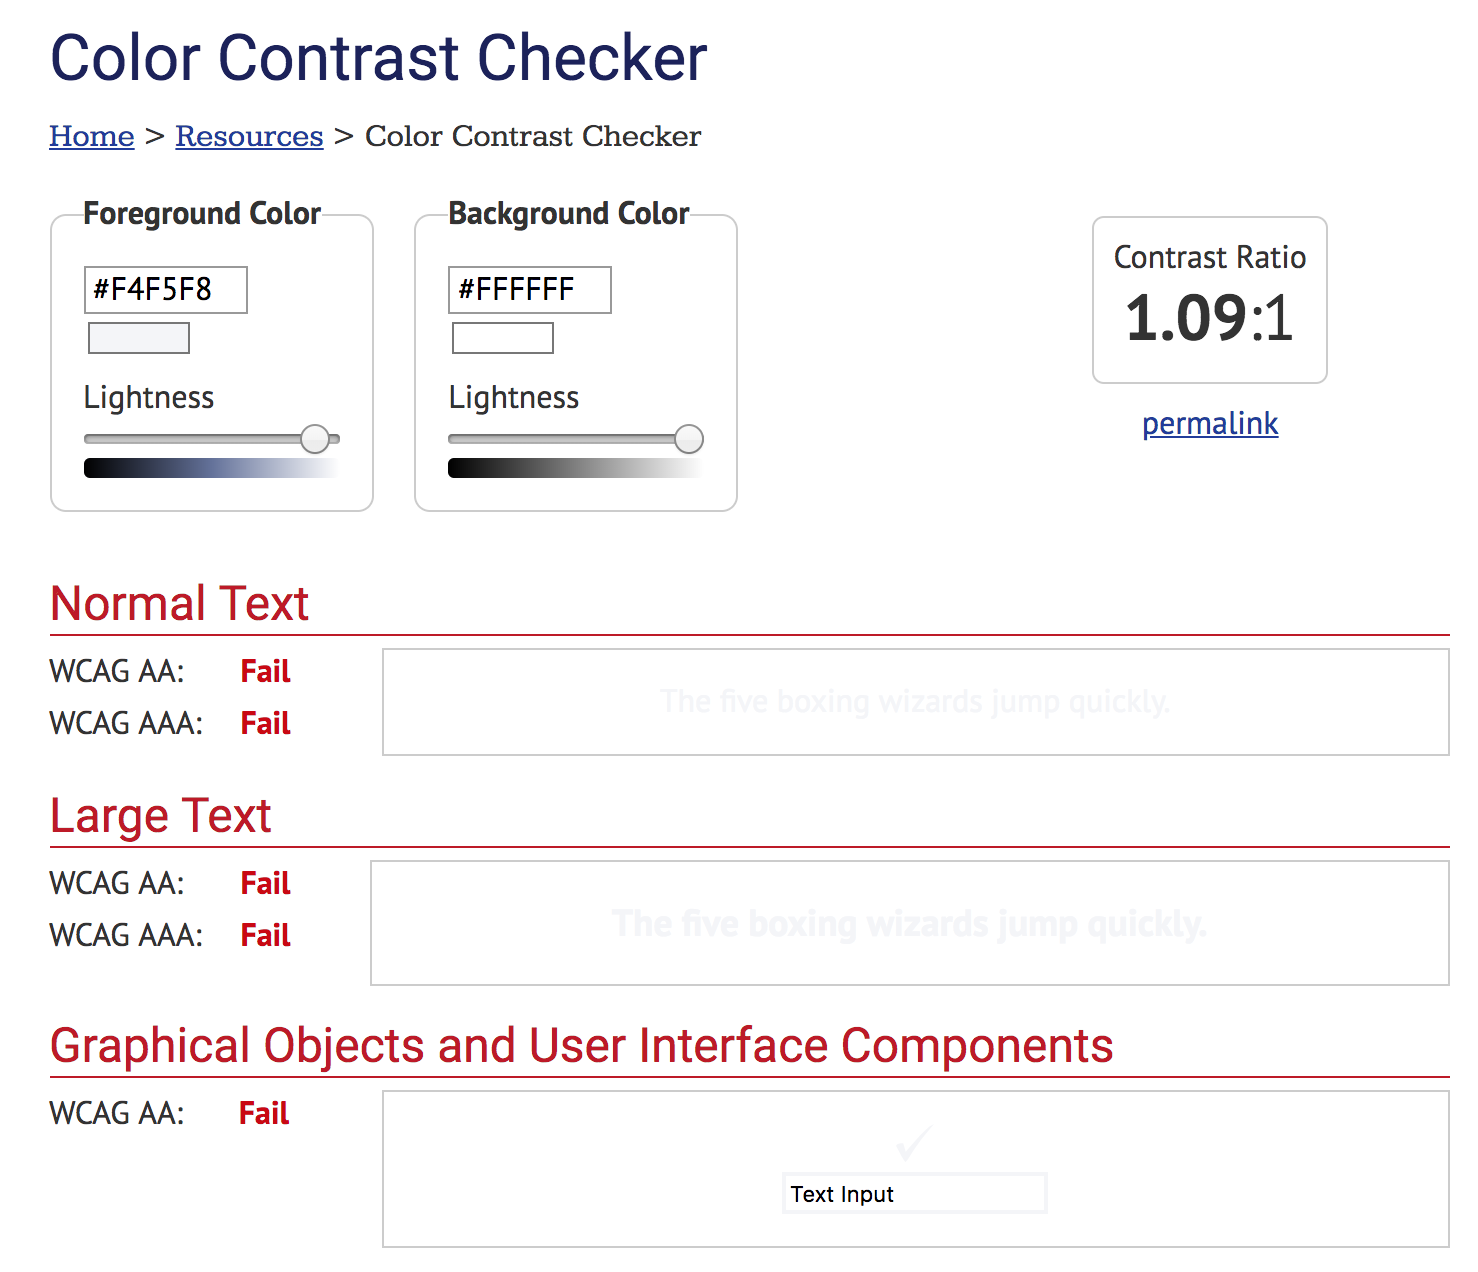Viewport: 1478px width, 1272px height.
Task: Select the foreground hex value #F4F5F8
Action: [x=165, y=289]
